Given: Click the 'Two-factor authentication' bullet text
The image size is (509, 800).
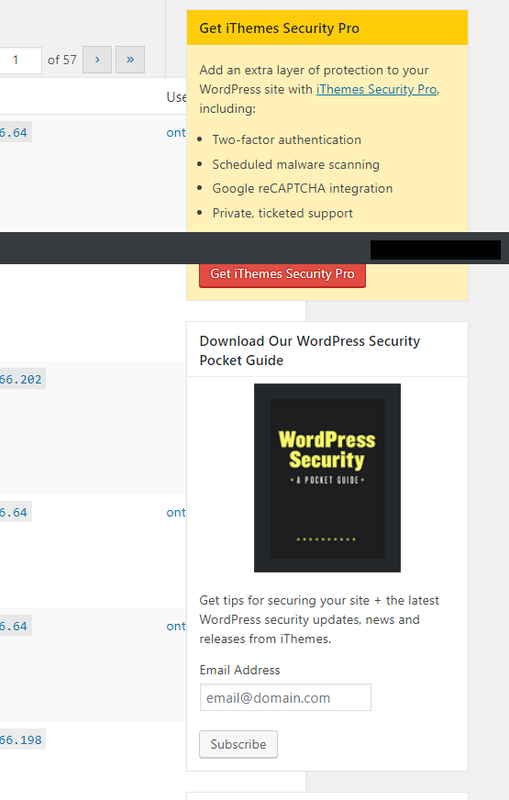Looking at the screenshot, I should [x=287, y=140].
